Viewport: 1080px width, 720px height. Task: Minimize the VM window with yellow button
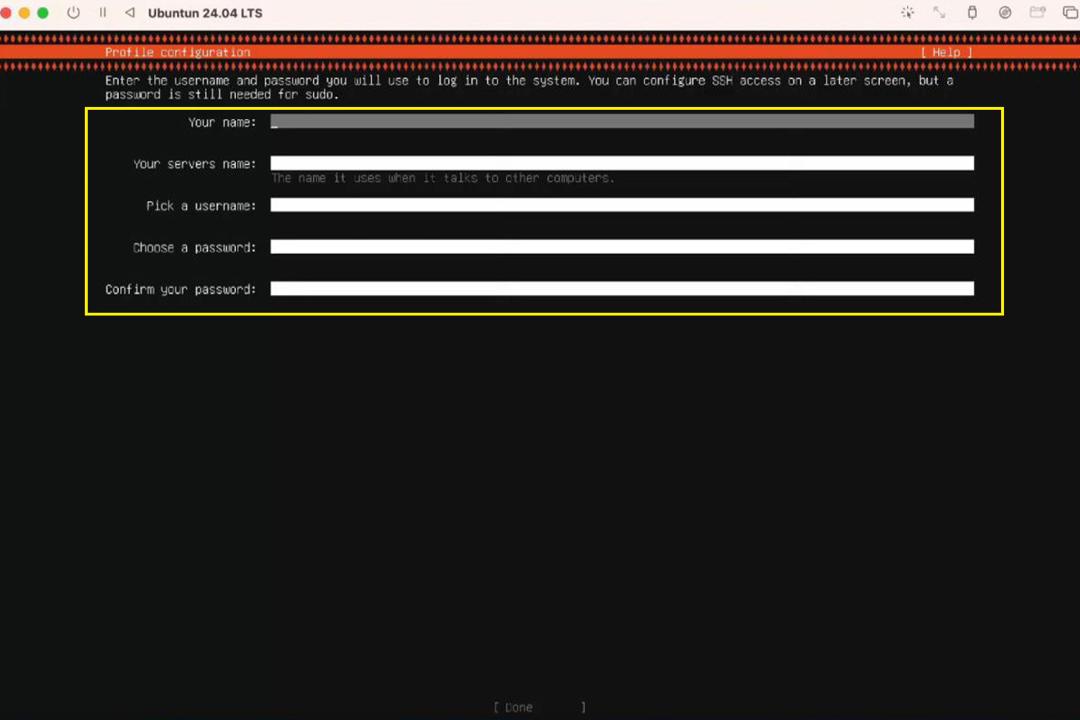point(24,12)
